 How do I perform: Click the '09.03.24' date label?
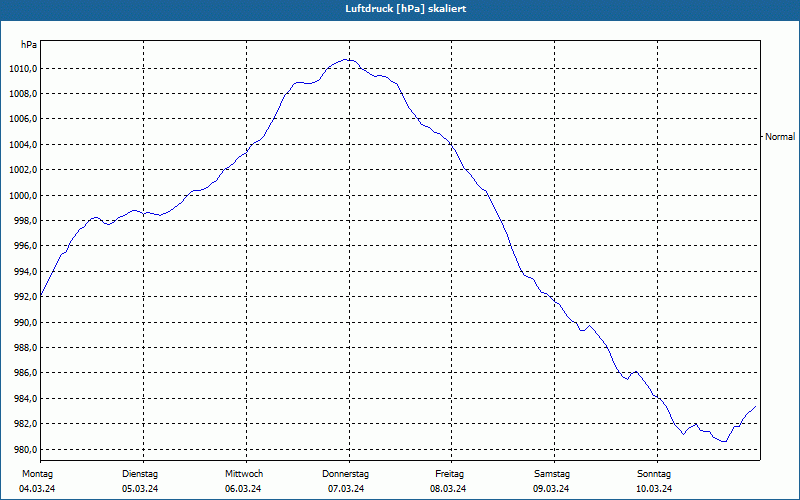click(x=551, y=489)
